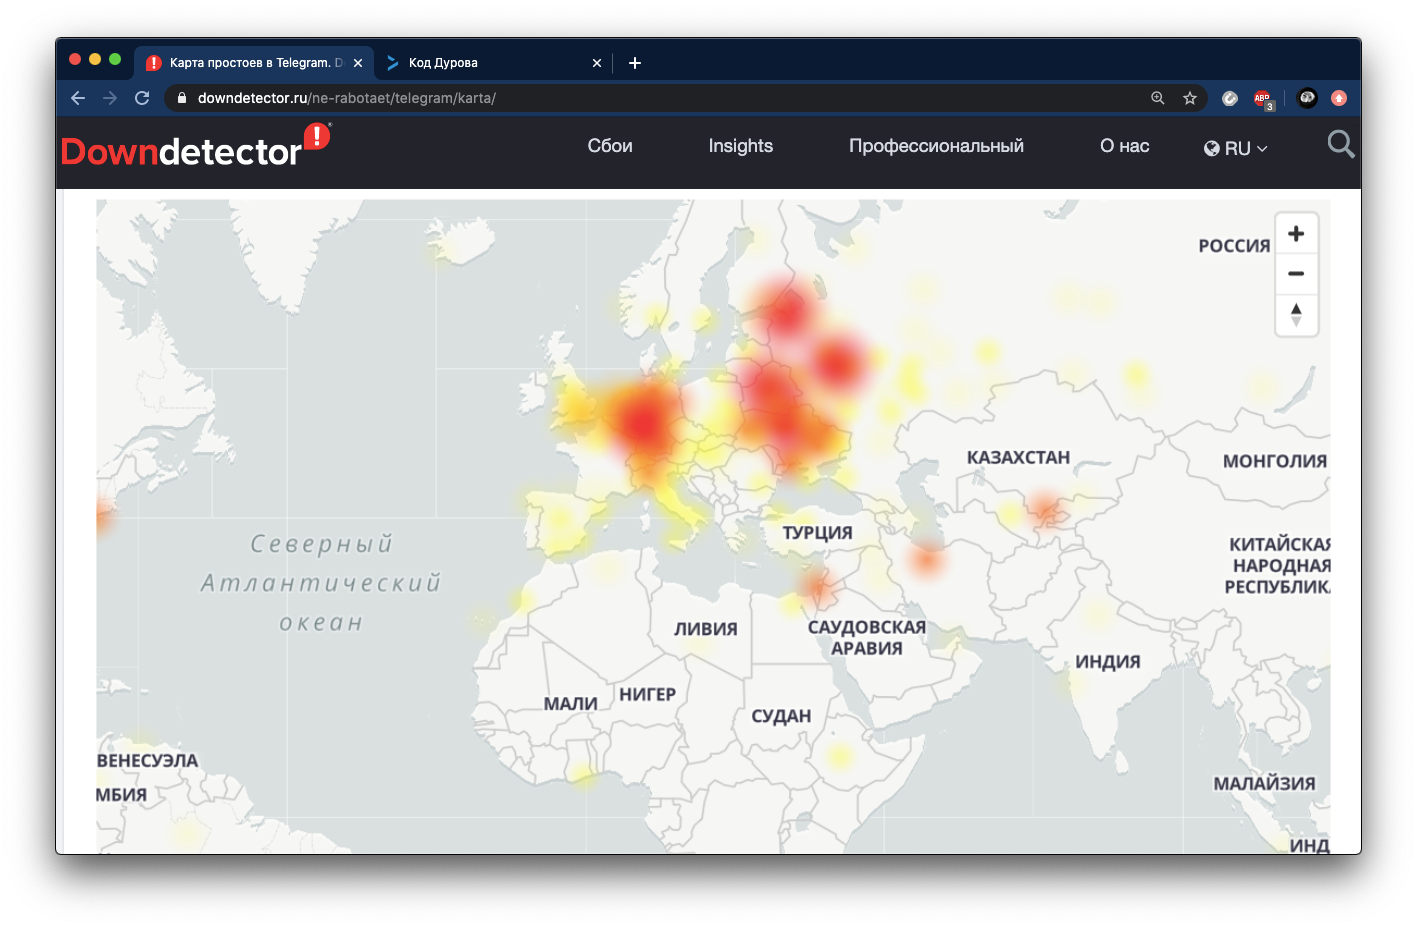Click the pink up-arrow update icon
Screen dimensions: 1417x928
(1339, 98)
